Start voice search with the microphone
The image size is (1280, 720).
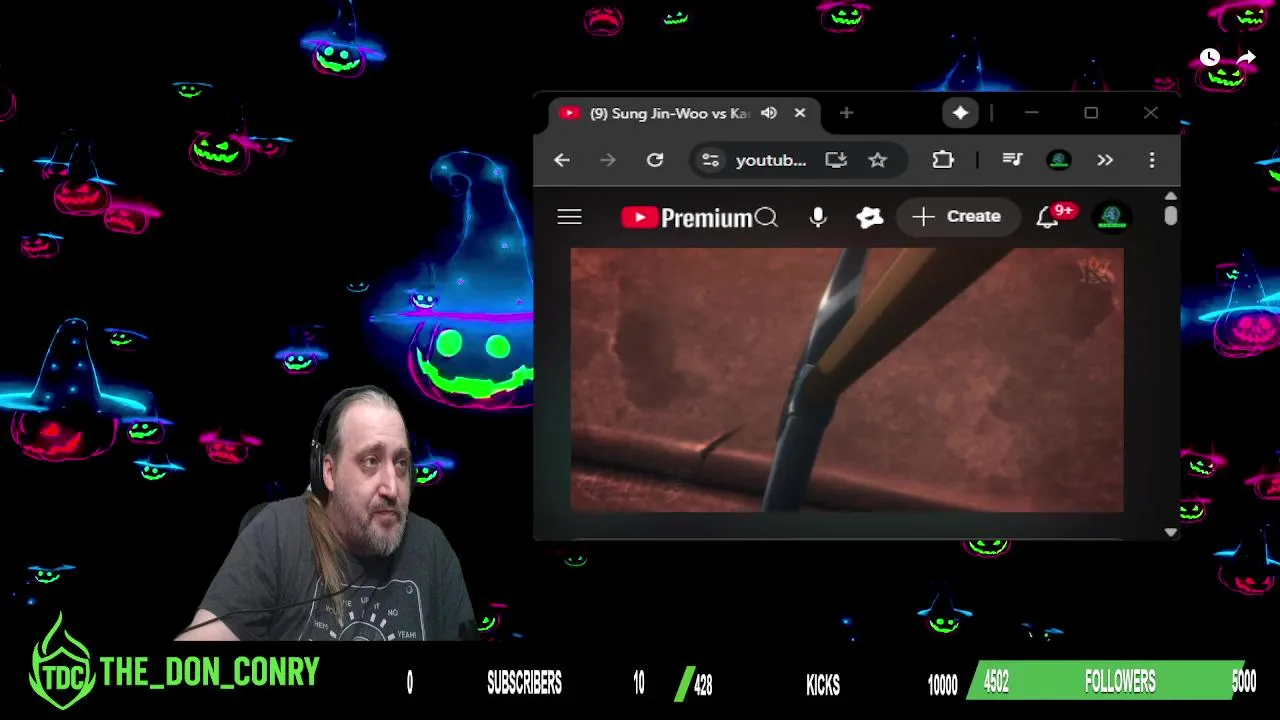(818, 217)
